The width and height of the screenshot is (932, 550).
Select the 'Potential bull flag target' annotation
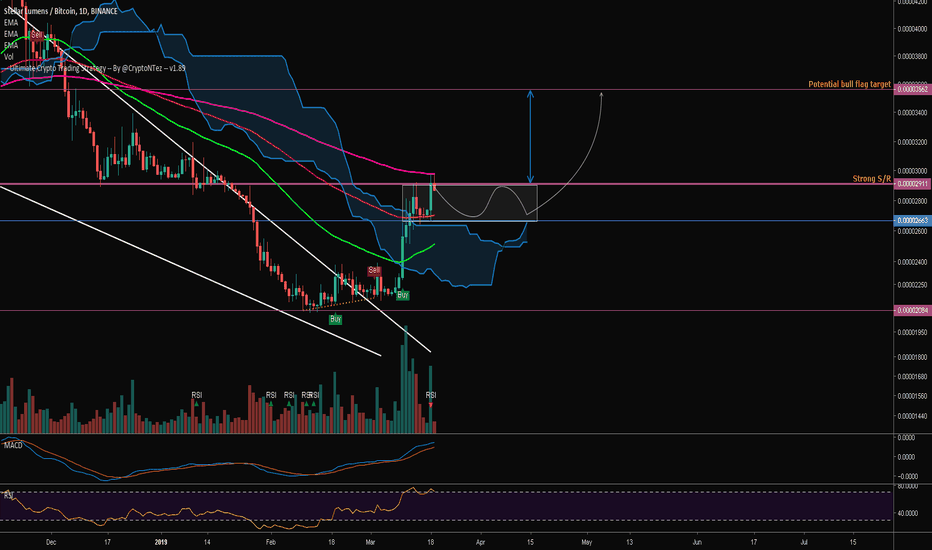point(849,84)
